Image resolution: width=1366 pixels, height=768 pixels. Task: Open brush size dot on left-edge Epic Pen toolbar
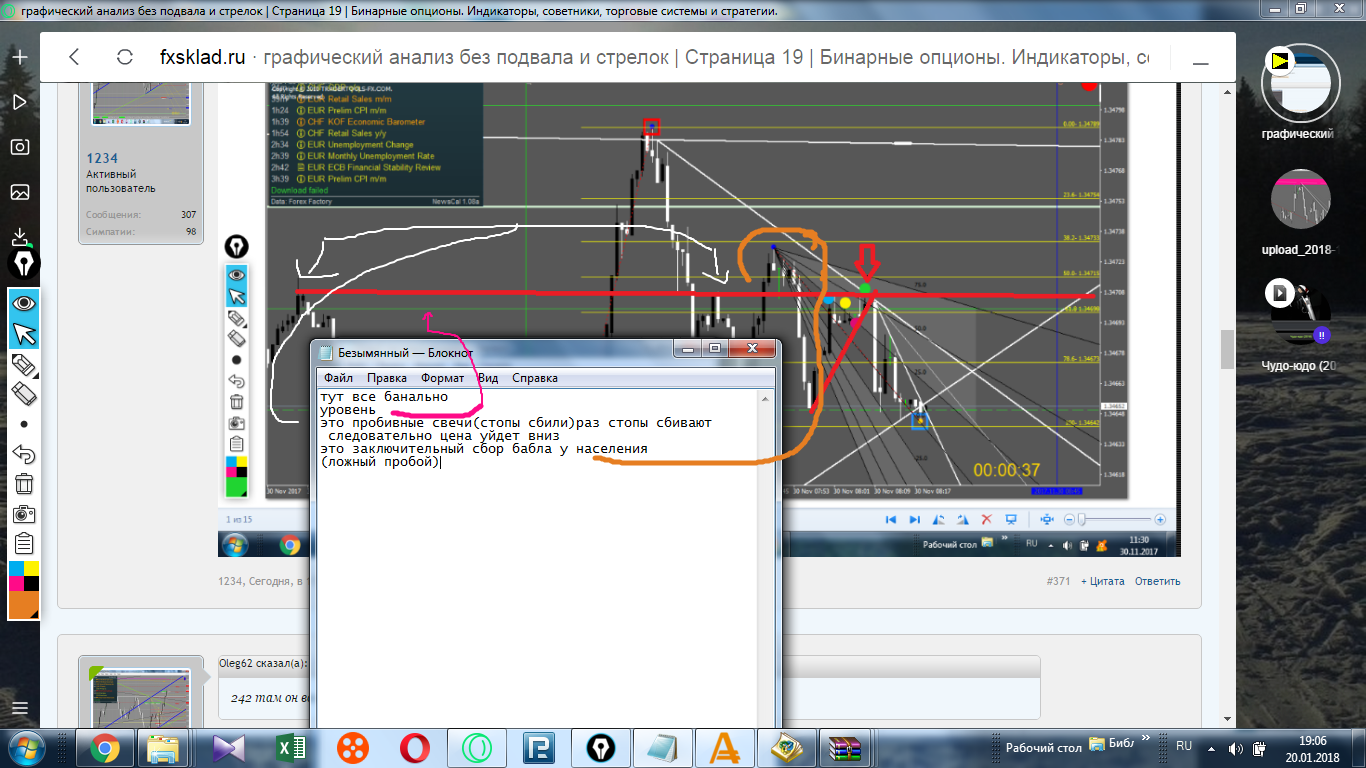click(24, 424)
